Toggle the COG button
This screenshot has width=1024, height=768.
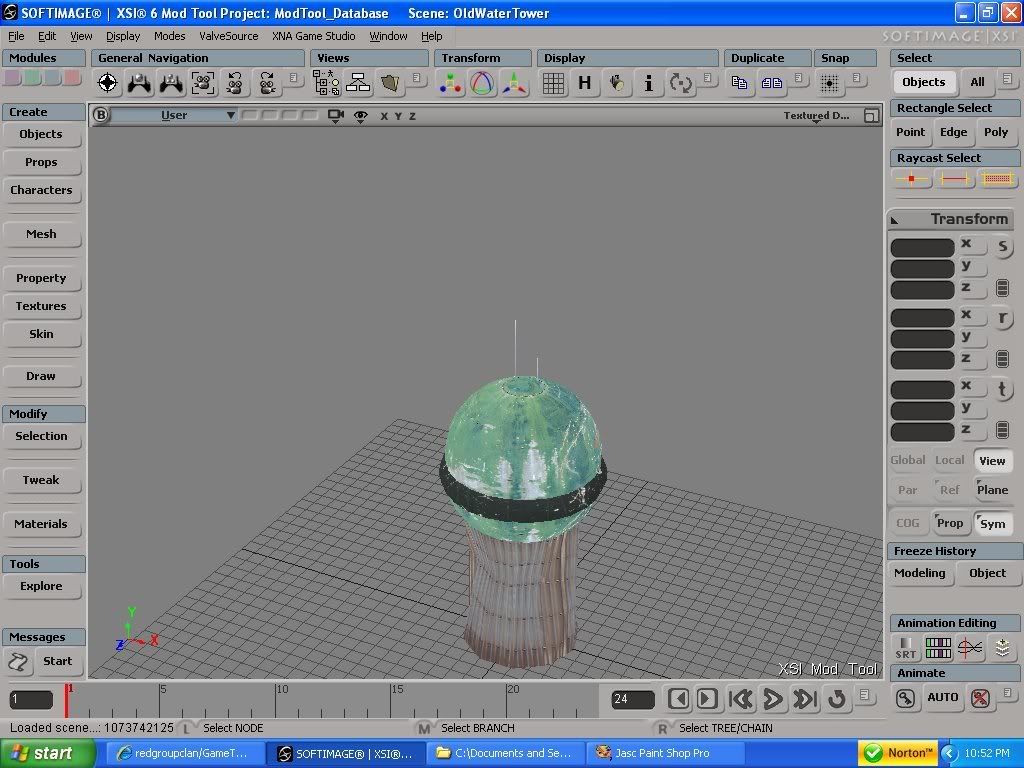[x=908, y=523]
